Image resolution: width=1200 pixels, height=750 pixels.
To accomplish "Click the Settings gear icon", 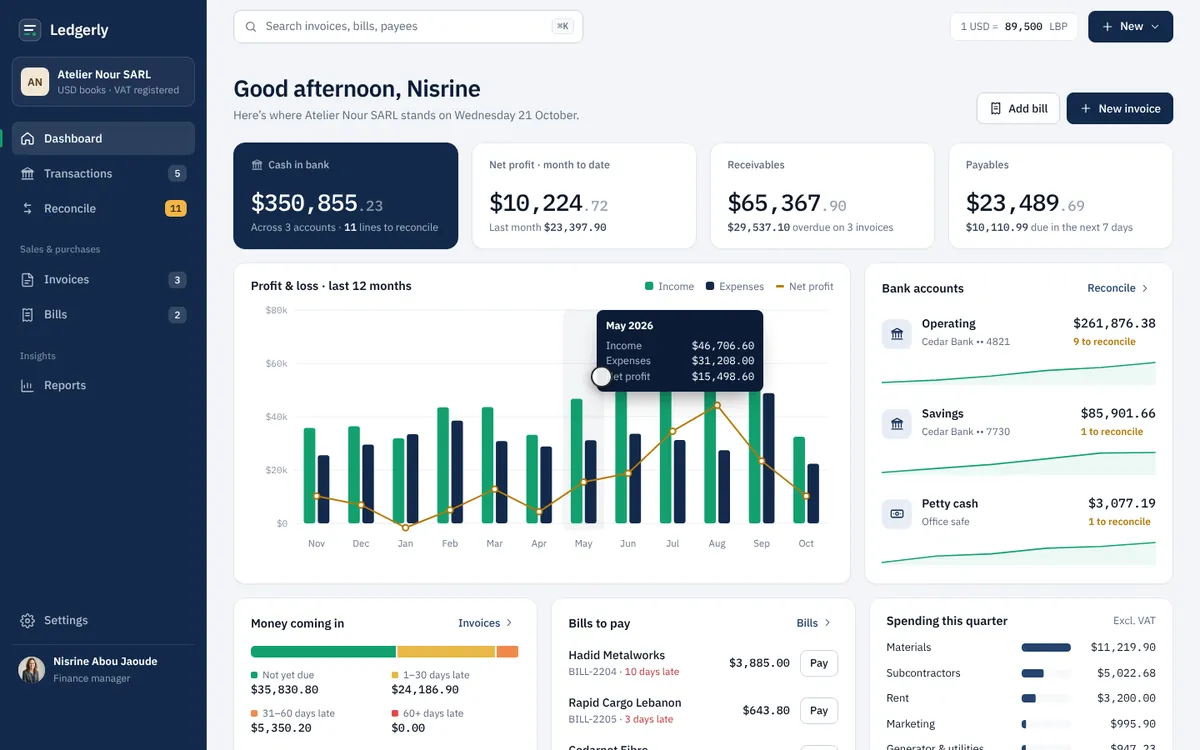I will pyautogui.click(x=28, y=621).
